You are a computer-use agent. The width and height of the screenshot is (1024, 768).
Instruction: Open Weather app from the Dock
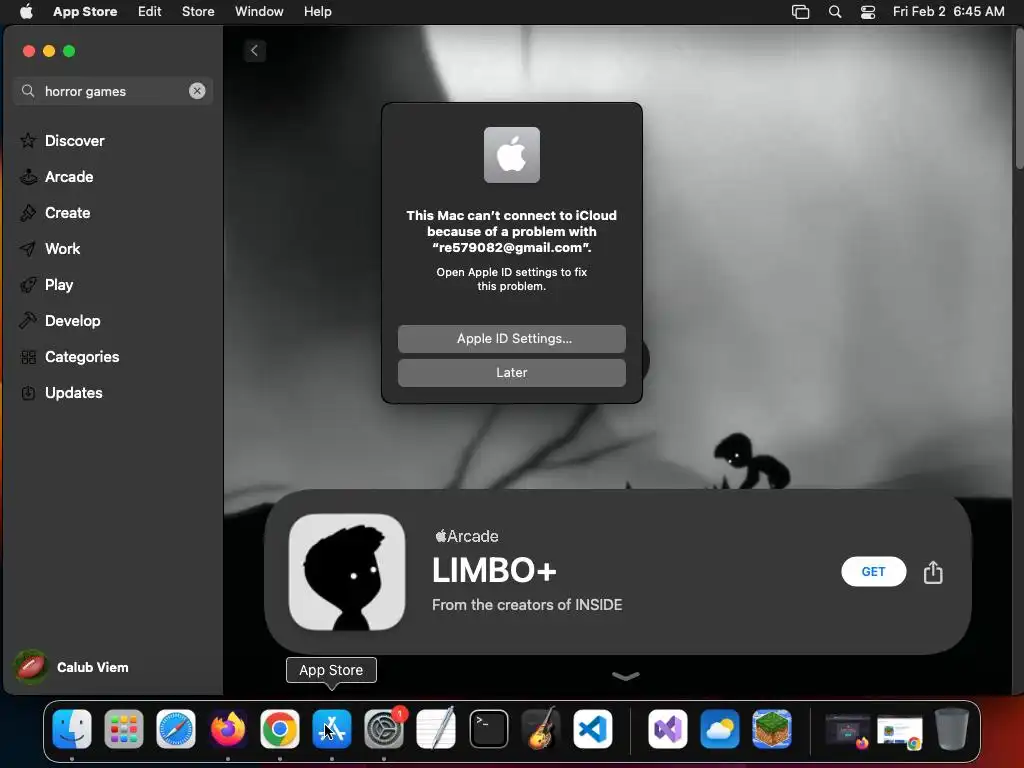click(x=720, y=729)
